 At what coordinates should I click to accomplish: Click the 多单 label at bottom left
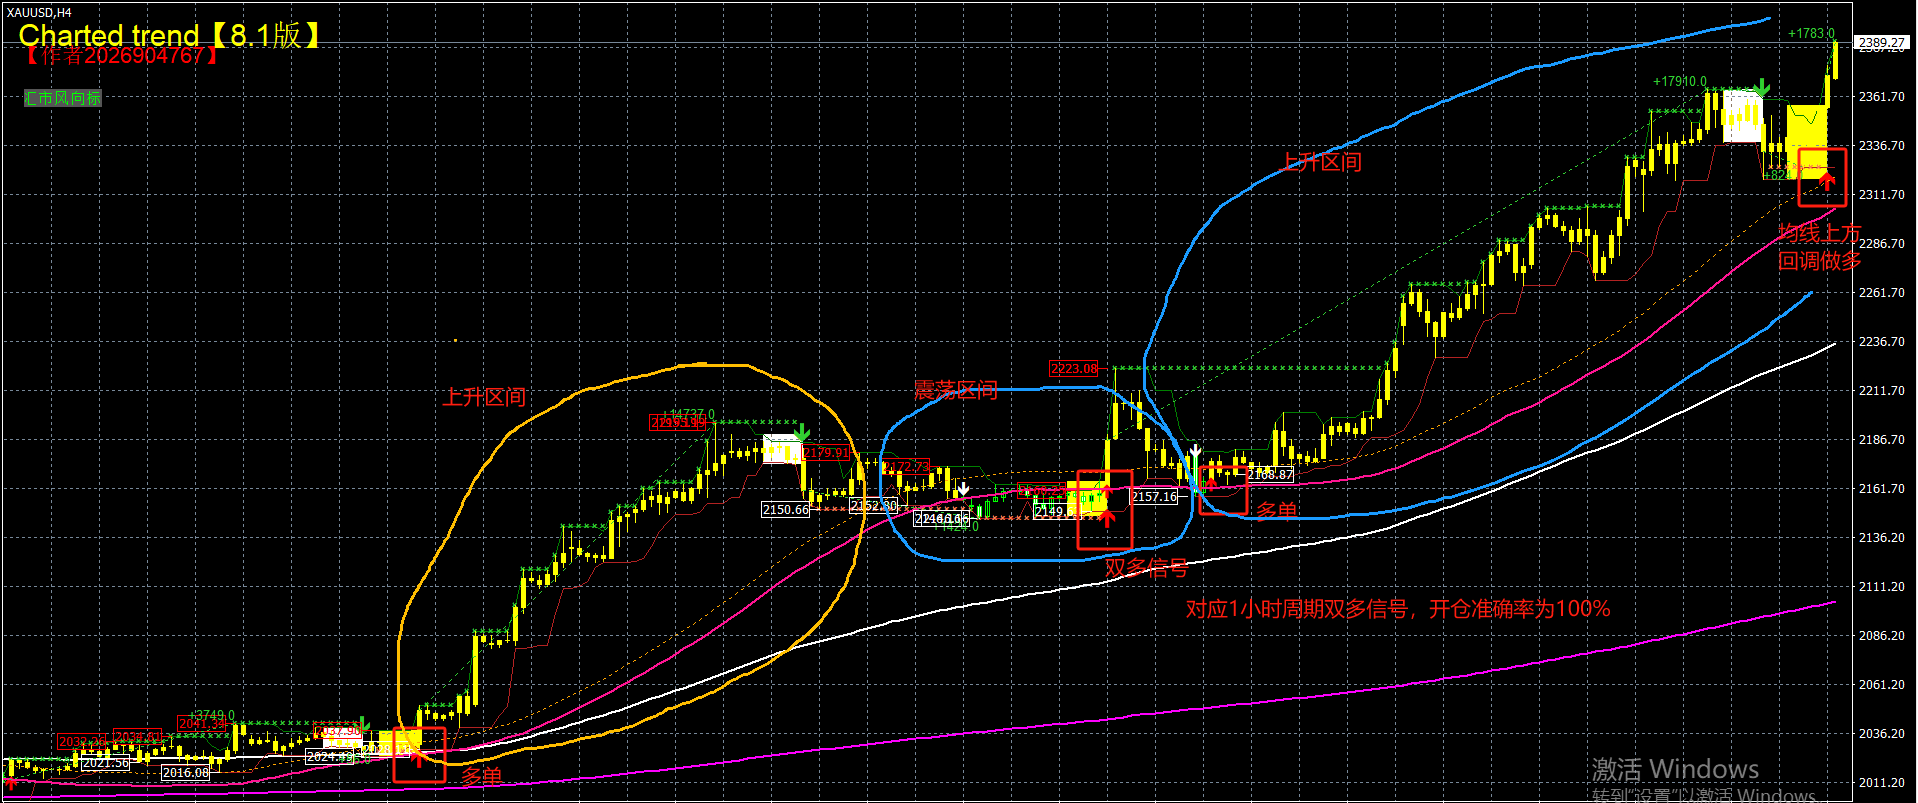pos(481,776)
